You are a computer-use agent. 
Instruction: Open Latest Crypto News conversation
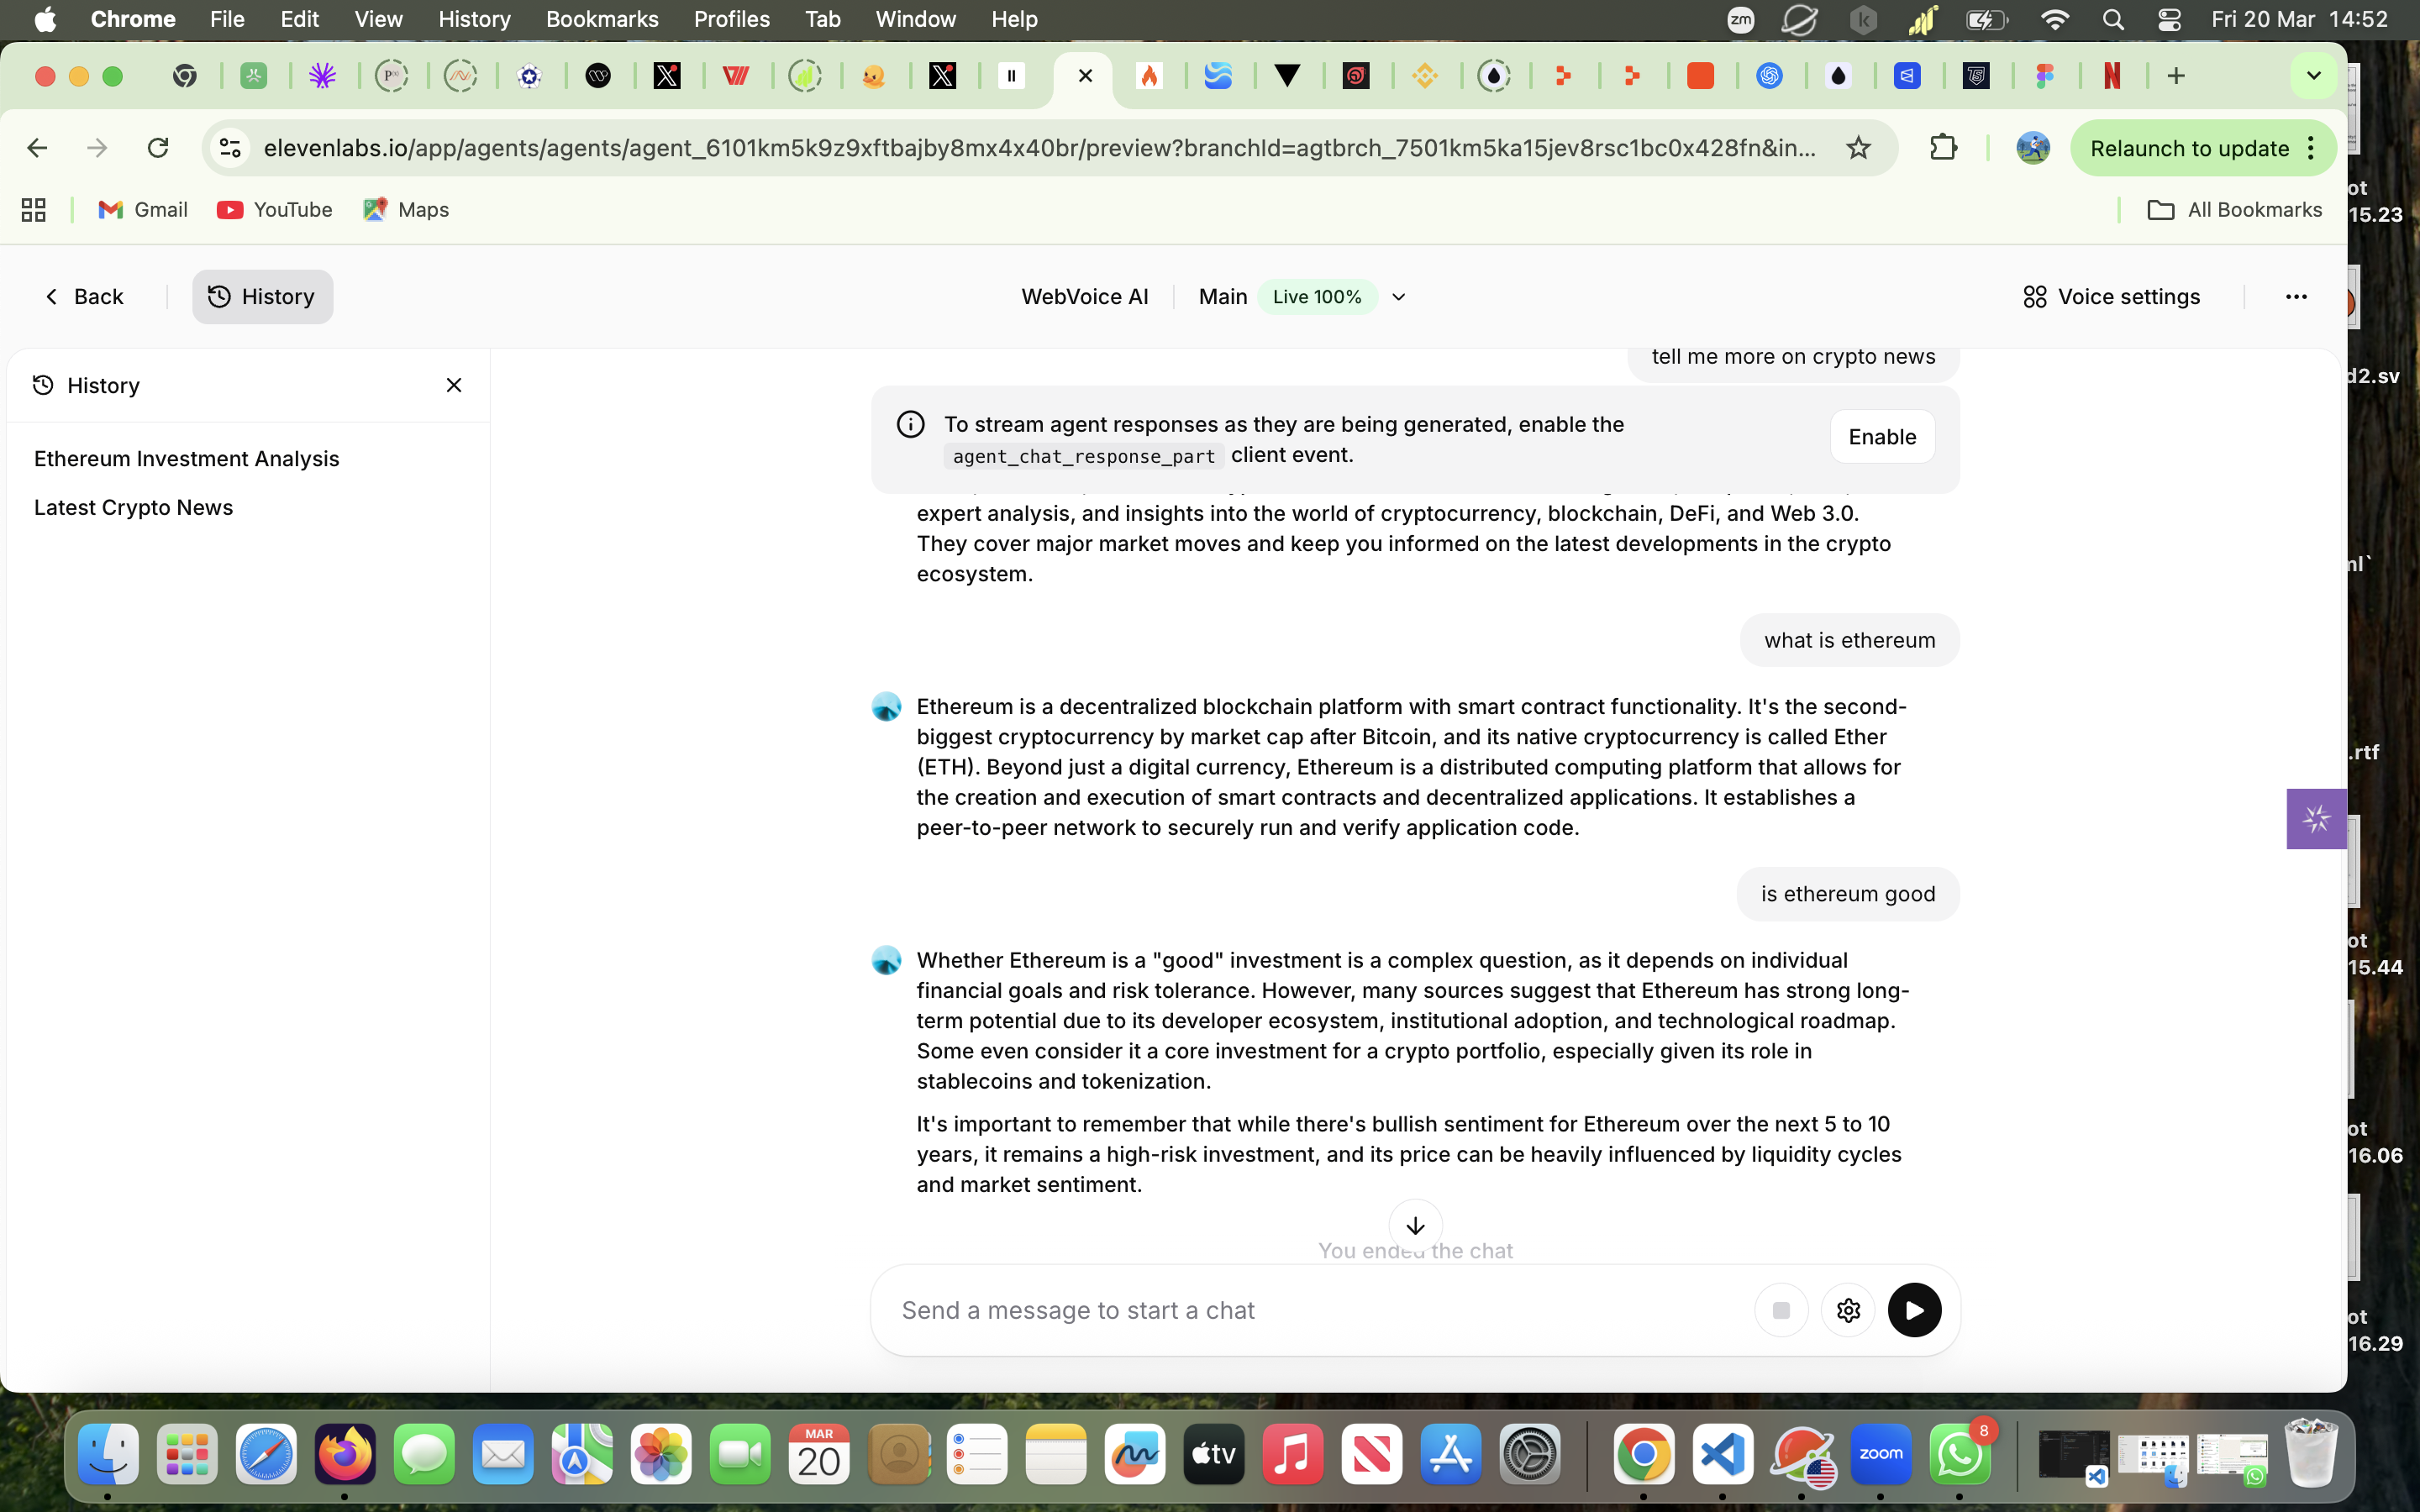pyautogui.click(x=134, y=507)
